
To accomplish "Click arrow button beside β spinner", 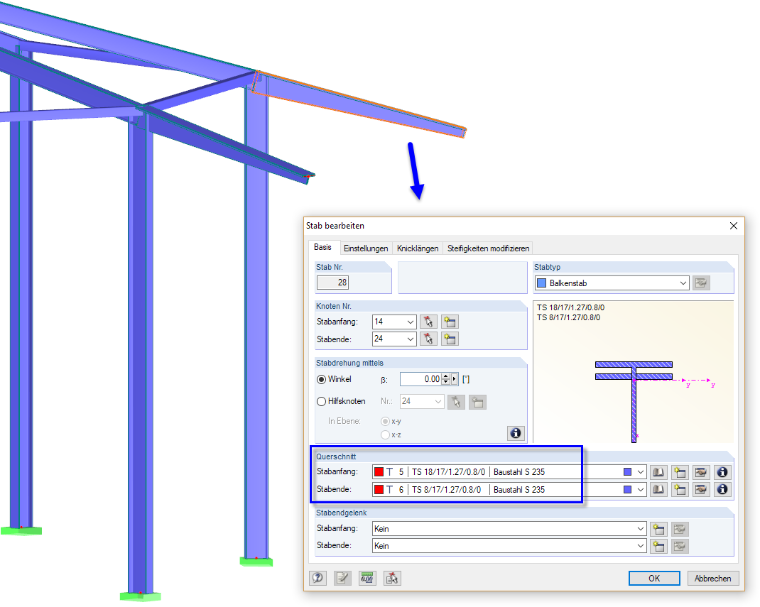I will pos(455,379).
